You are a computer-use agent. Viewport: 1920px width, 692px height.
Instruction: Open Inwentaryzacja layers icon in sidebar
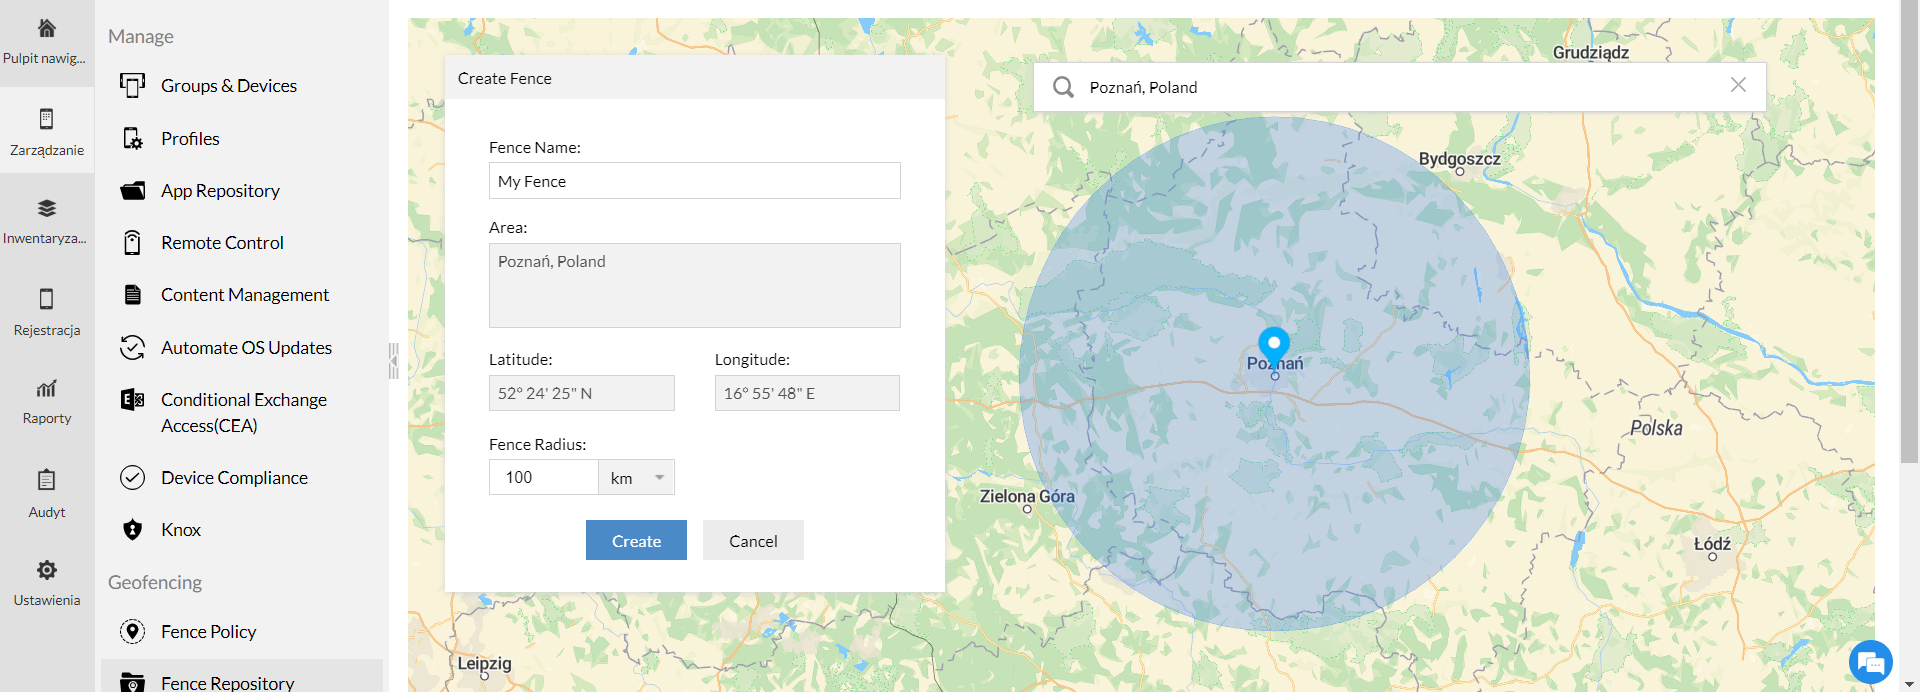[46, 209]
